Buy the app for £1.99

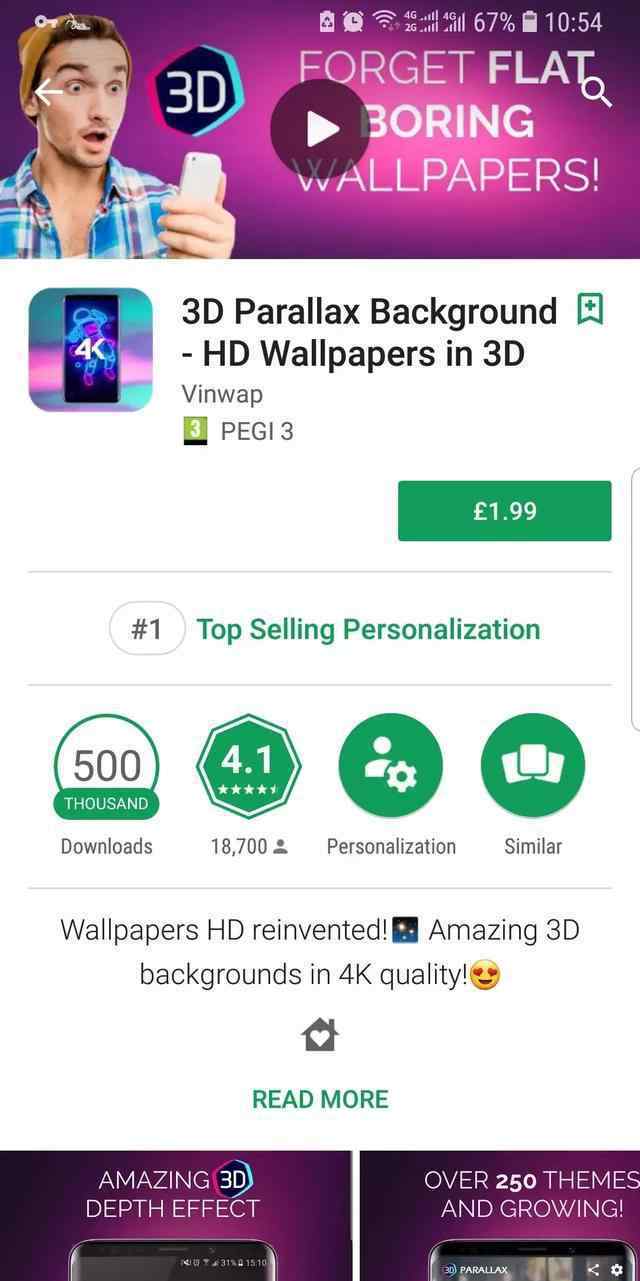tap(504, 511)
